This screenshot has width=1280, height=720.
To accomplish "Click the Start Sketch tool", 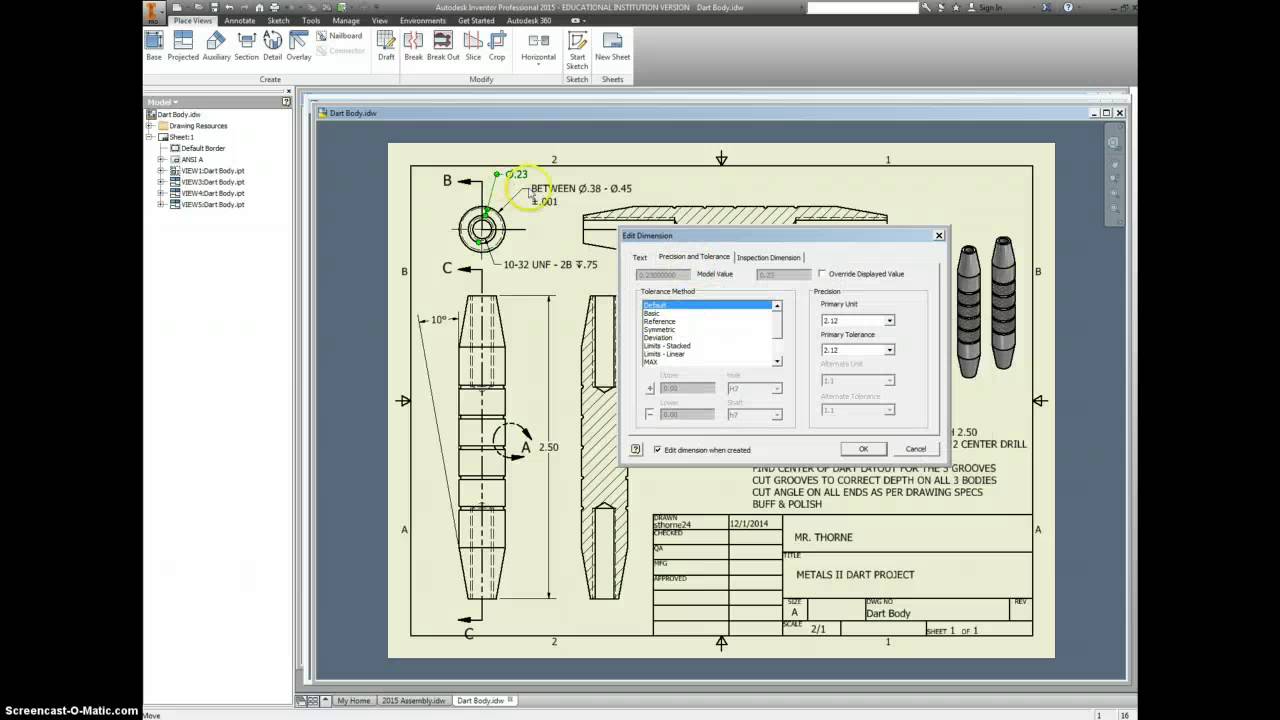I will (x=577, y=49).
